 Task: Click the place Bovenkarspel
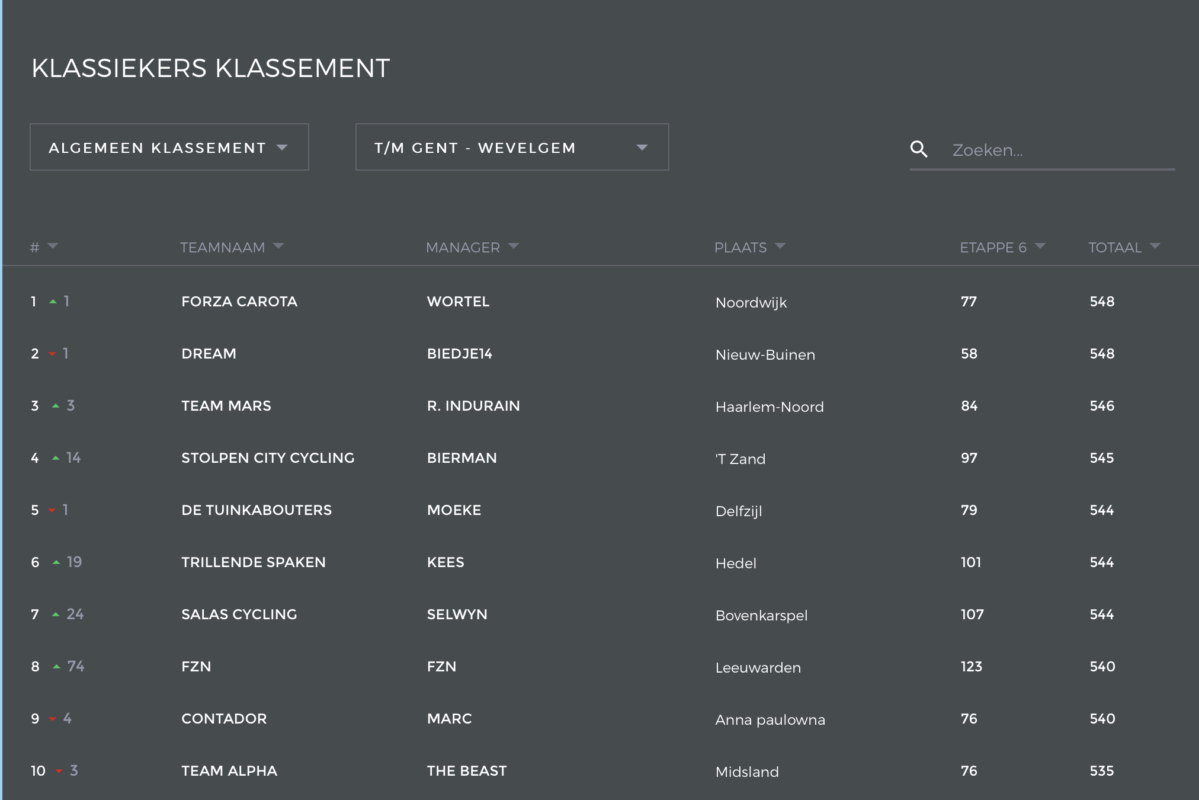coord(762,615)
